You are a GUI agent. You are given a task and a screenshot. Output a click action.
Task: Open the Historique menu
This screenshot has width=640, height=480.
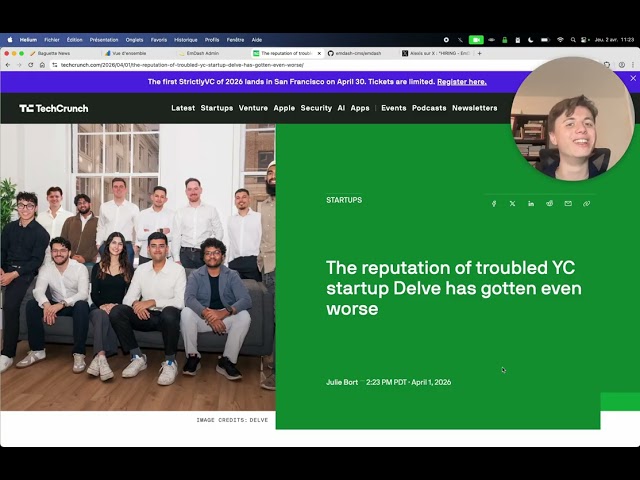(186, 40)
